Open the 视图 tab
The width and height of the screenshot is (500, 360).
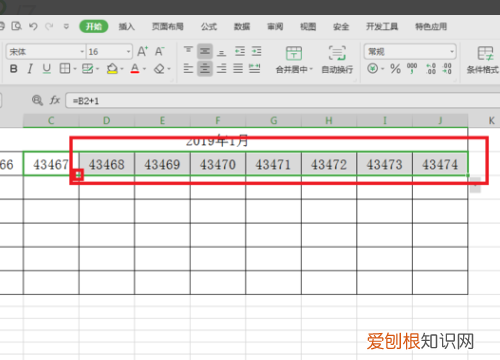point(308,26)
